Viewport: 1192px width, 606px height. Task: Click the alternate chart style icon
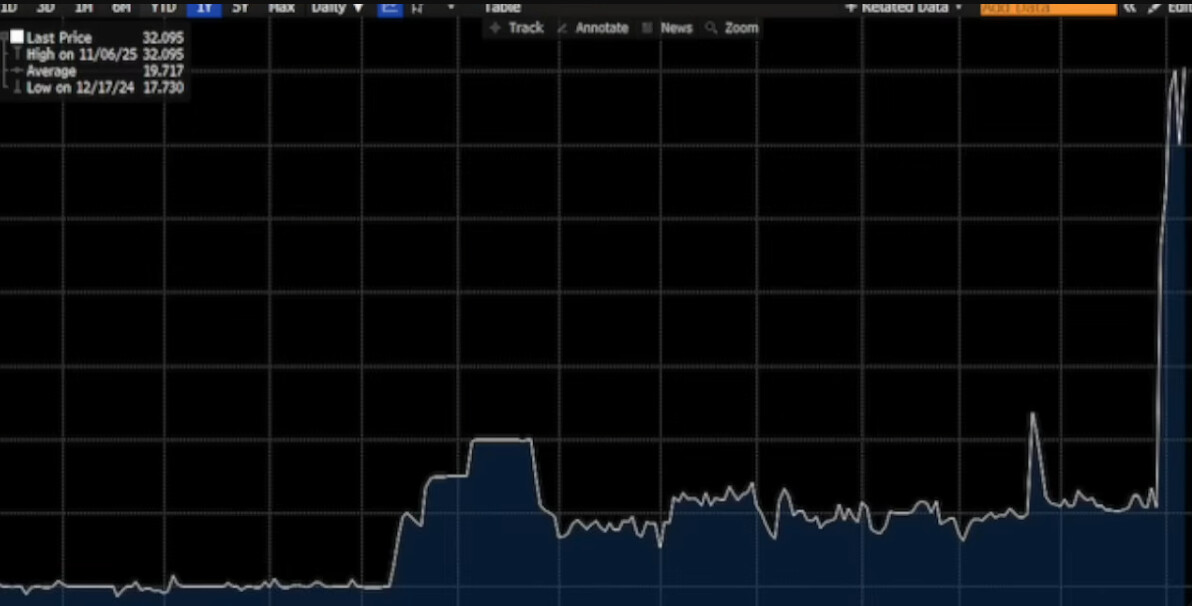pos(417,8)
